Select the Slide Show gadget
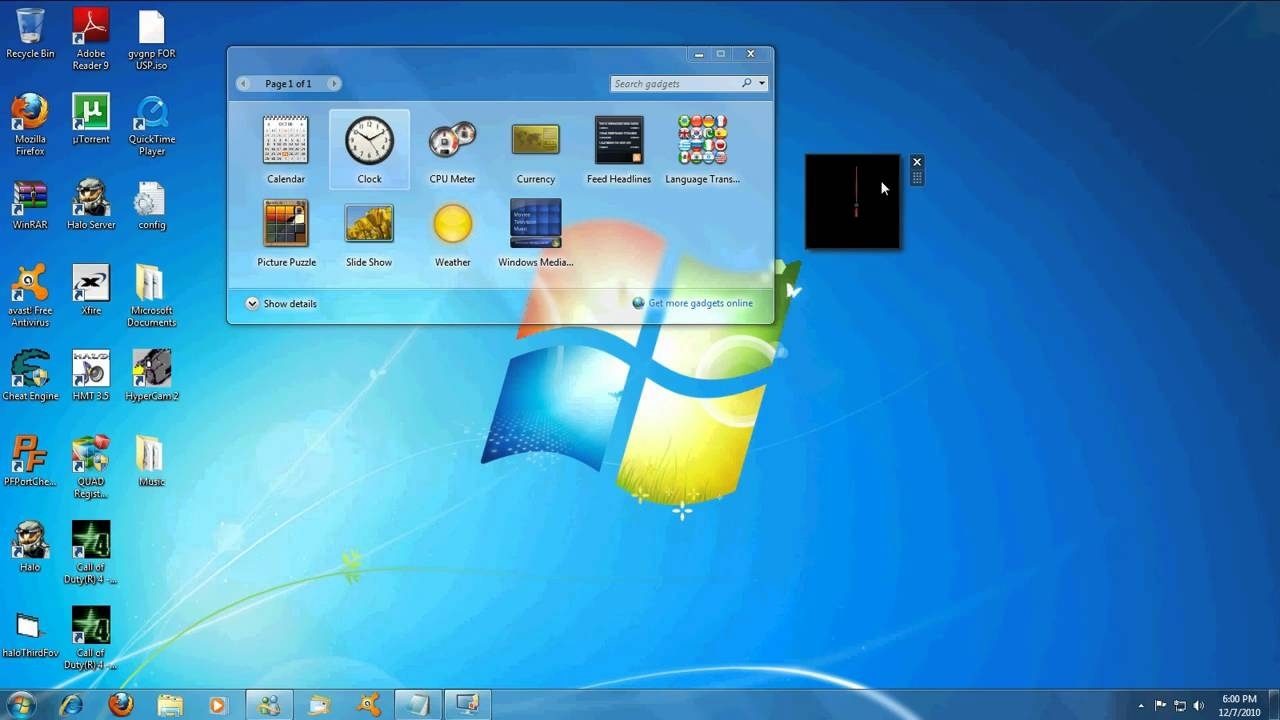This screenshot has height=720, width=1280. tap(369, 233)
